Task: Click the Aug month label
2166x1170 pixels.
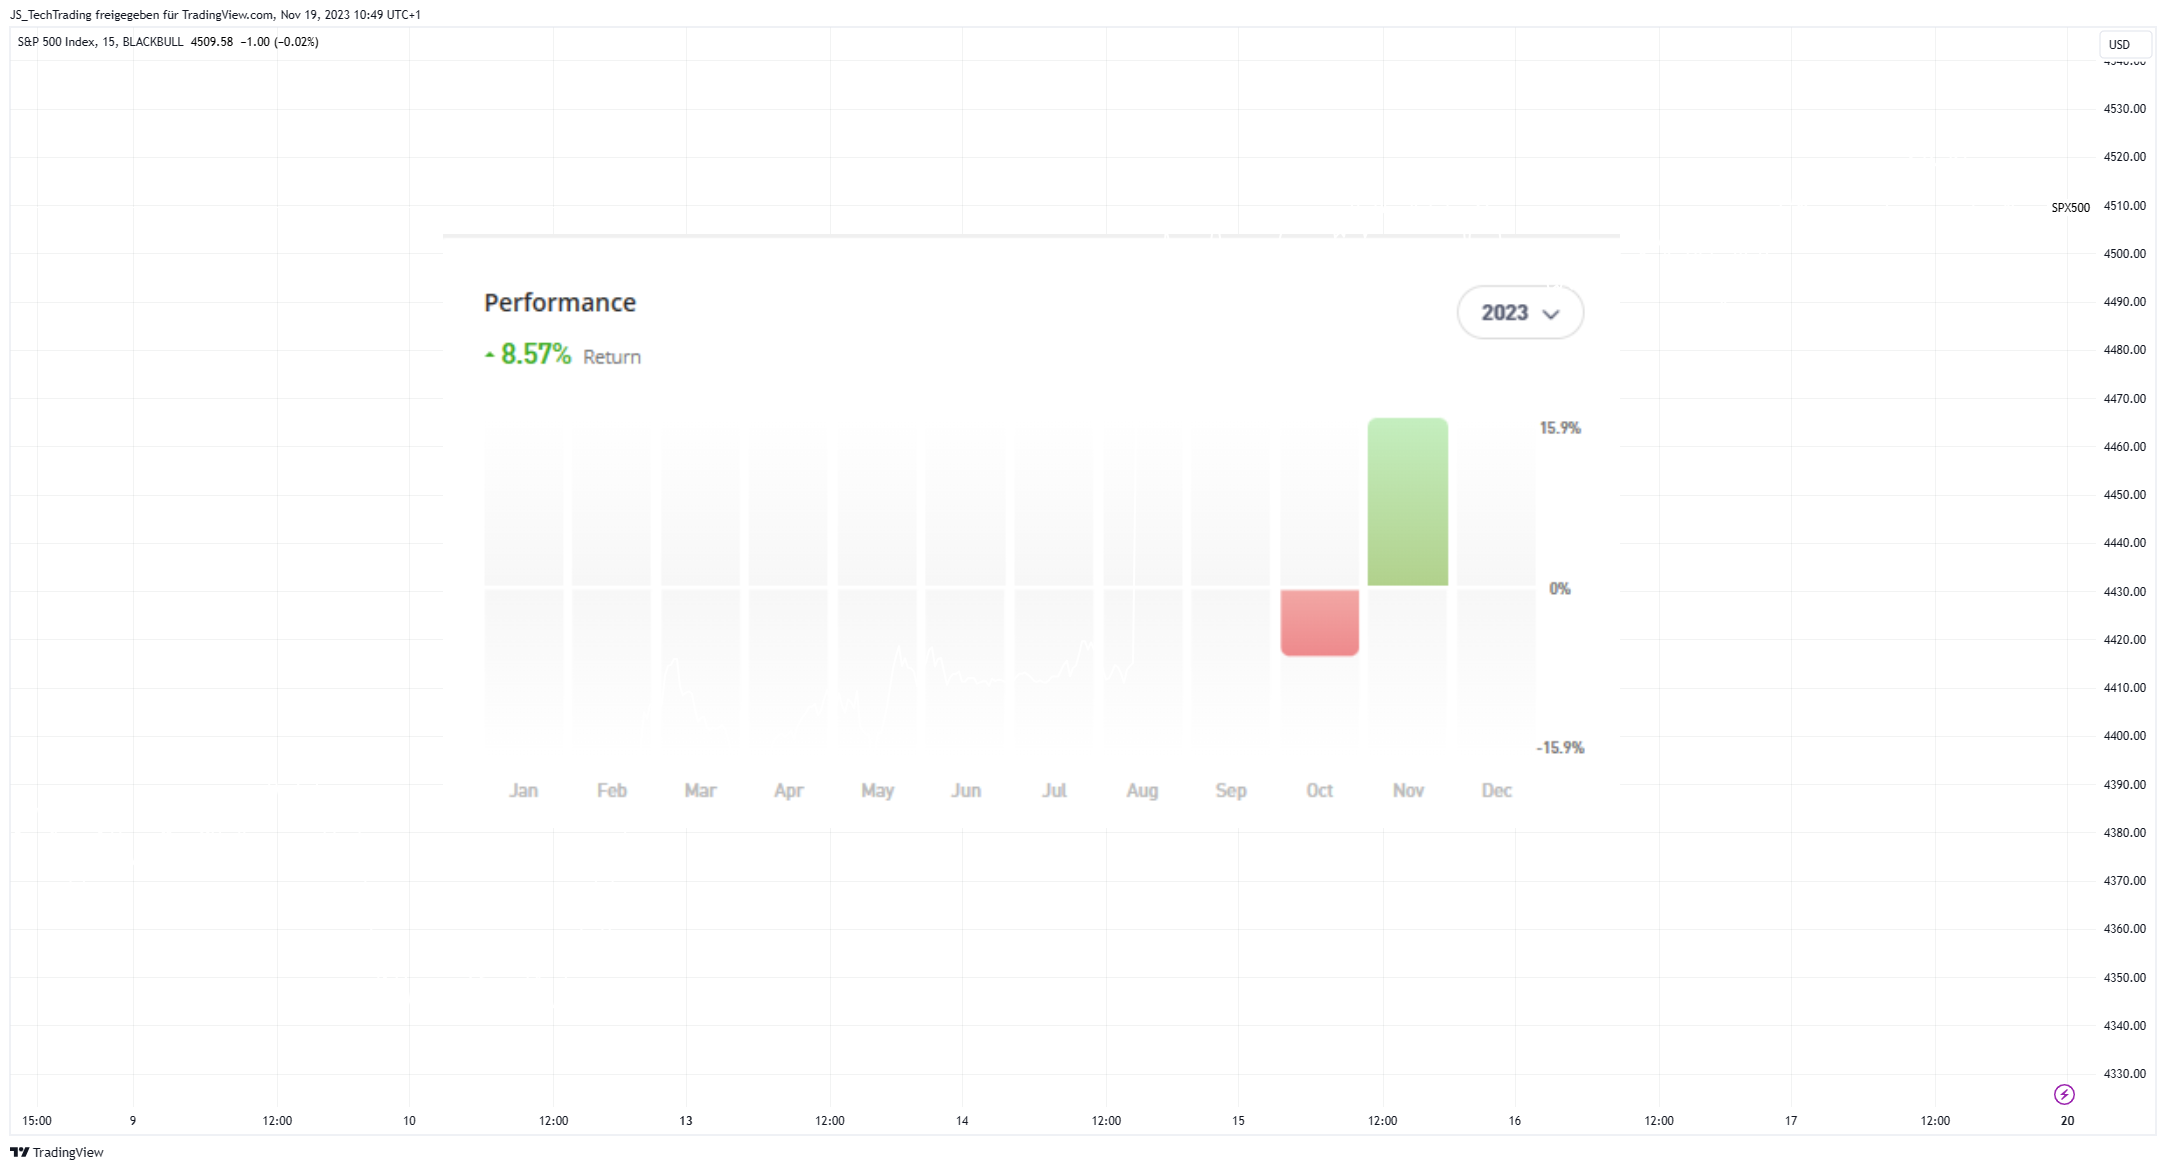Action: click(1142, 790)
